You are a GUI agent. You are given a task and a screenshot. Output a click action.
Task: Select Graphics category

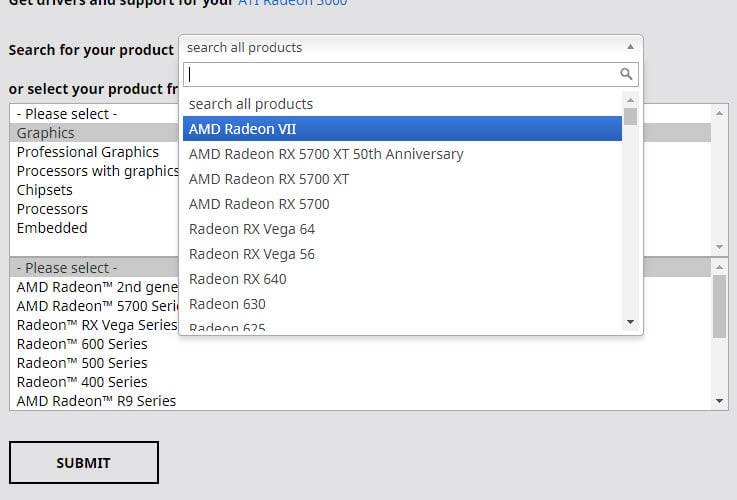pyautogui.click(x=96, y=133)
